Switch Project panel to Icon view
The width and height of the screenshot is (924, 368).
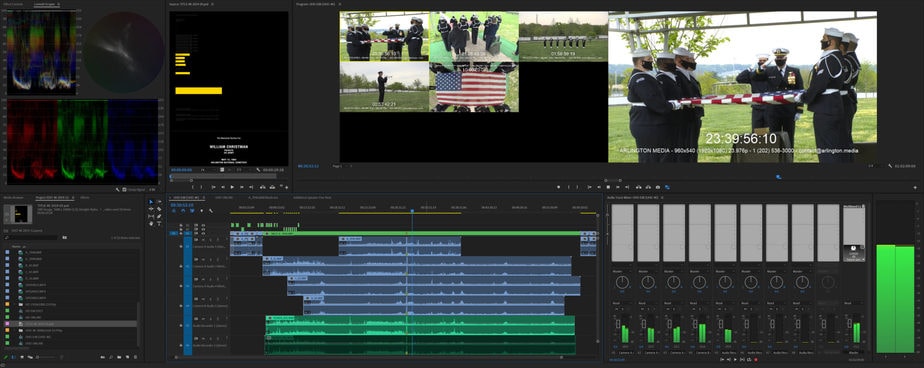[22, 357]
